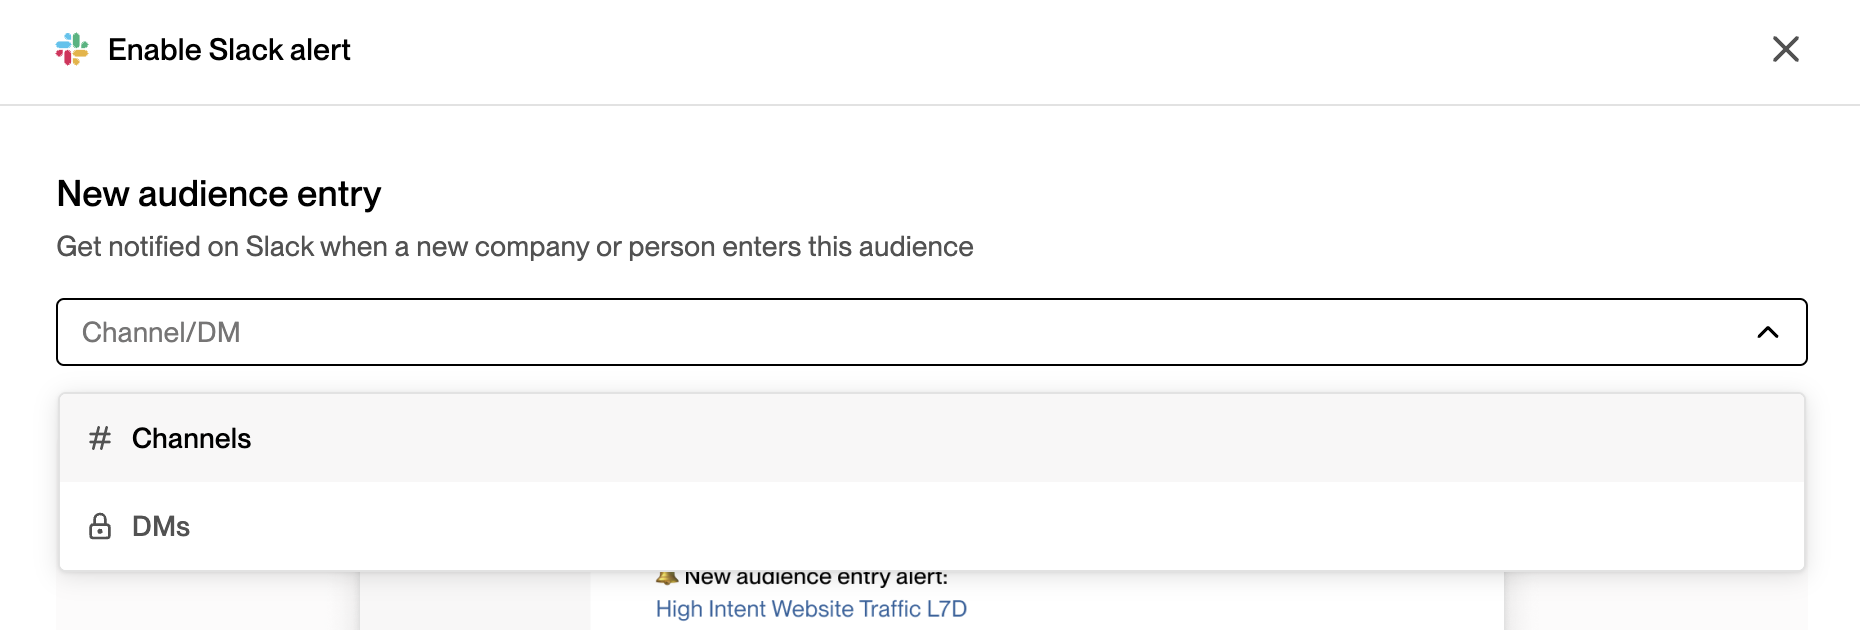
Task: Choose the DMs option
Action: 931,526
